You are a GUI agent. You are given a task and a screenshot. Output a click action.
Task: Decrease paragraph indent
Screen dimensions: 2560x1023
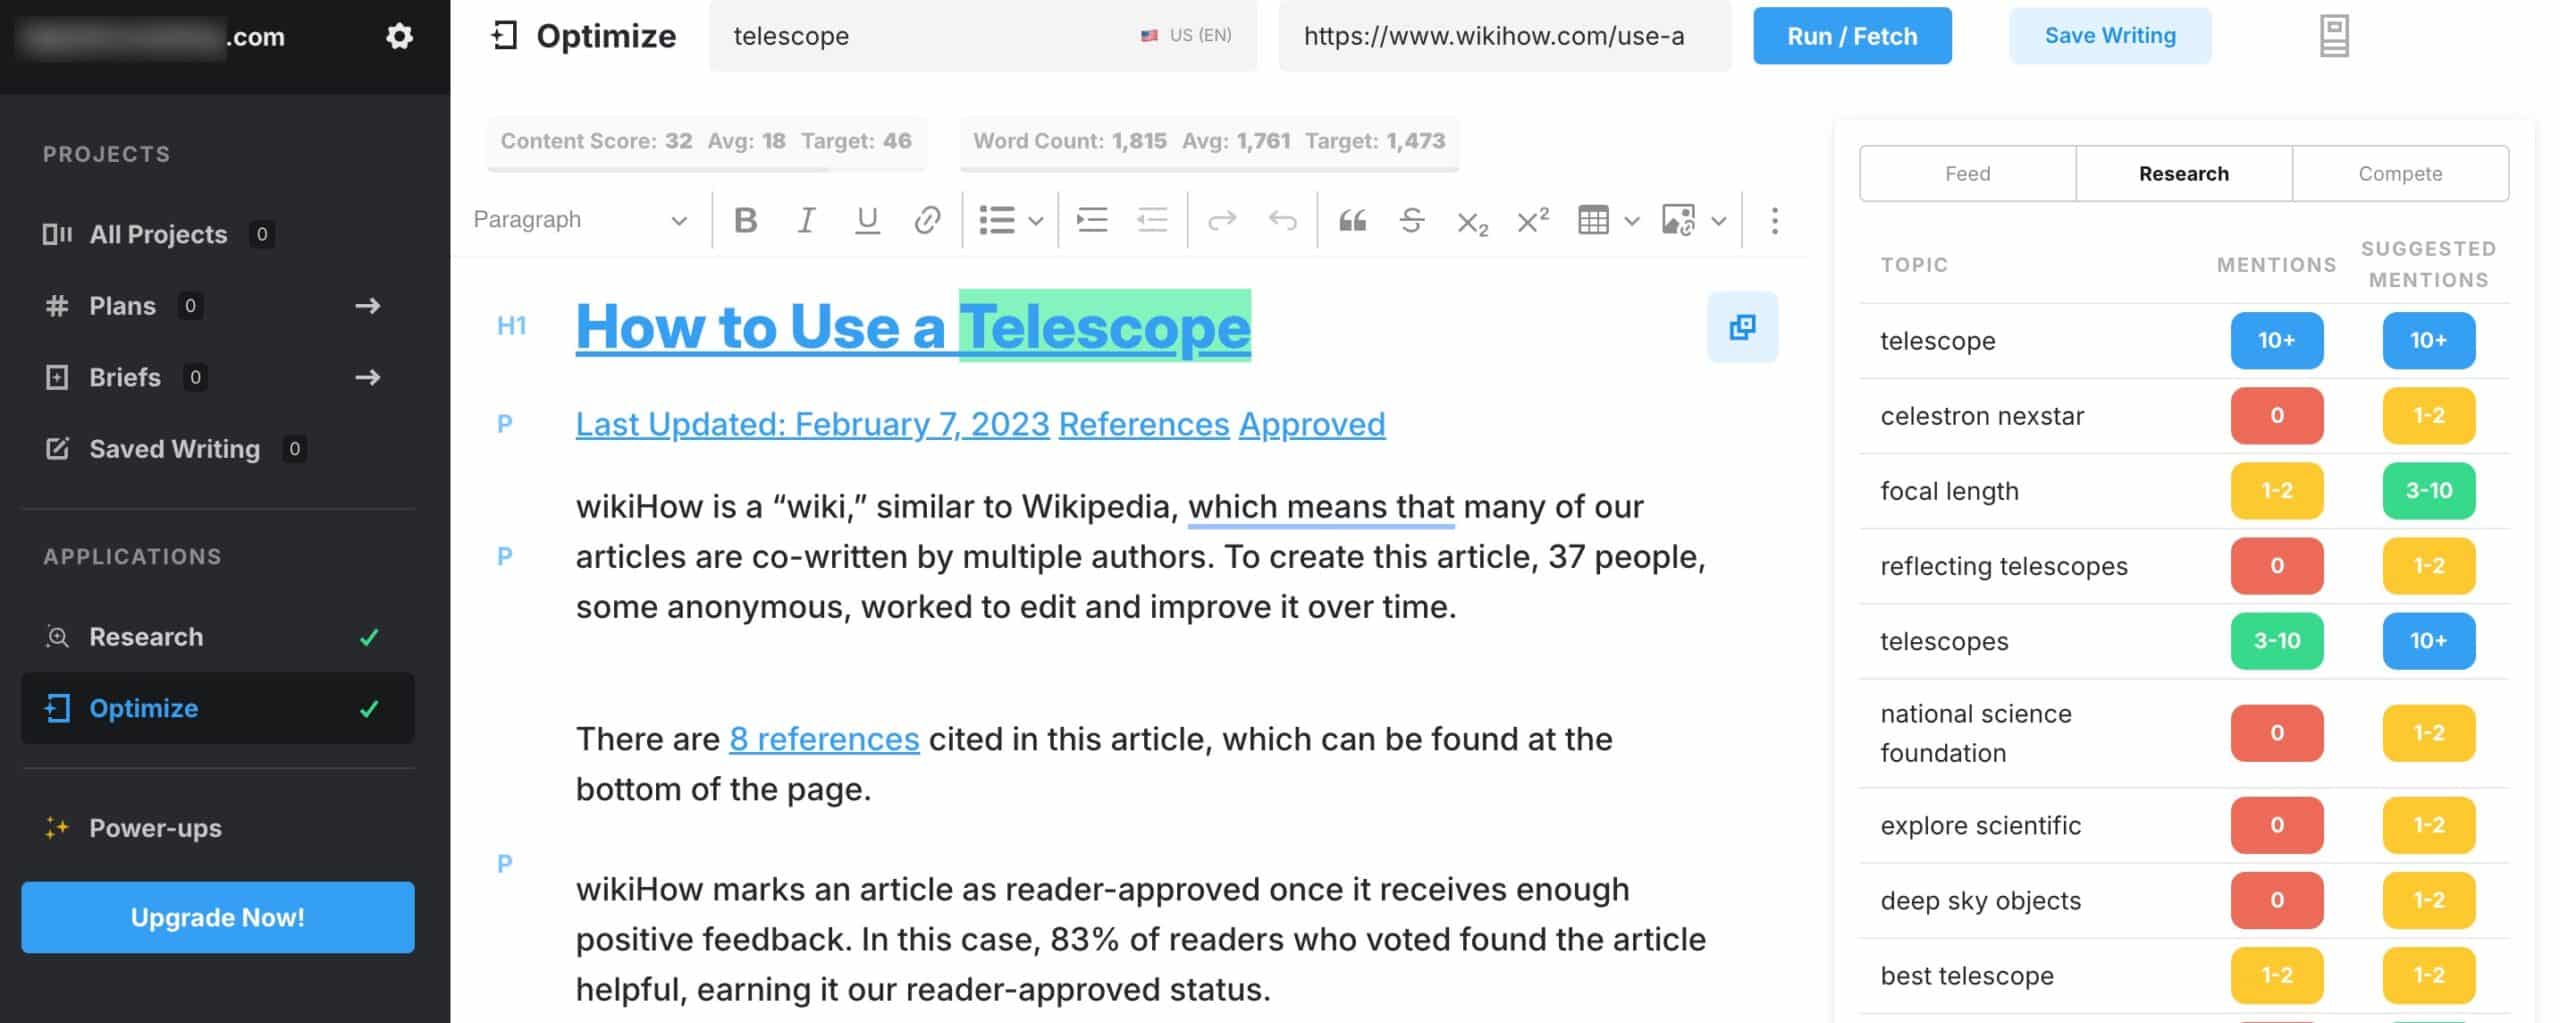[1152, 220]
